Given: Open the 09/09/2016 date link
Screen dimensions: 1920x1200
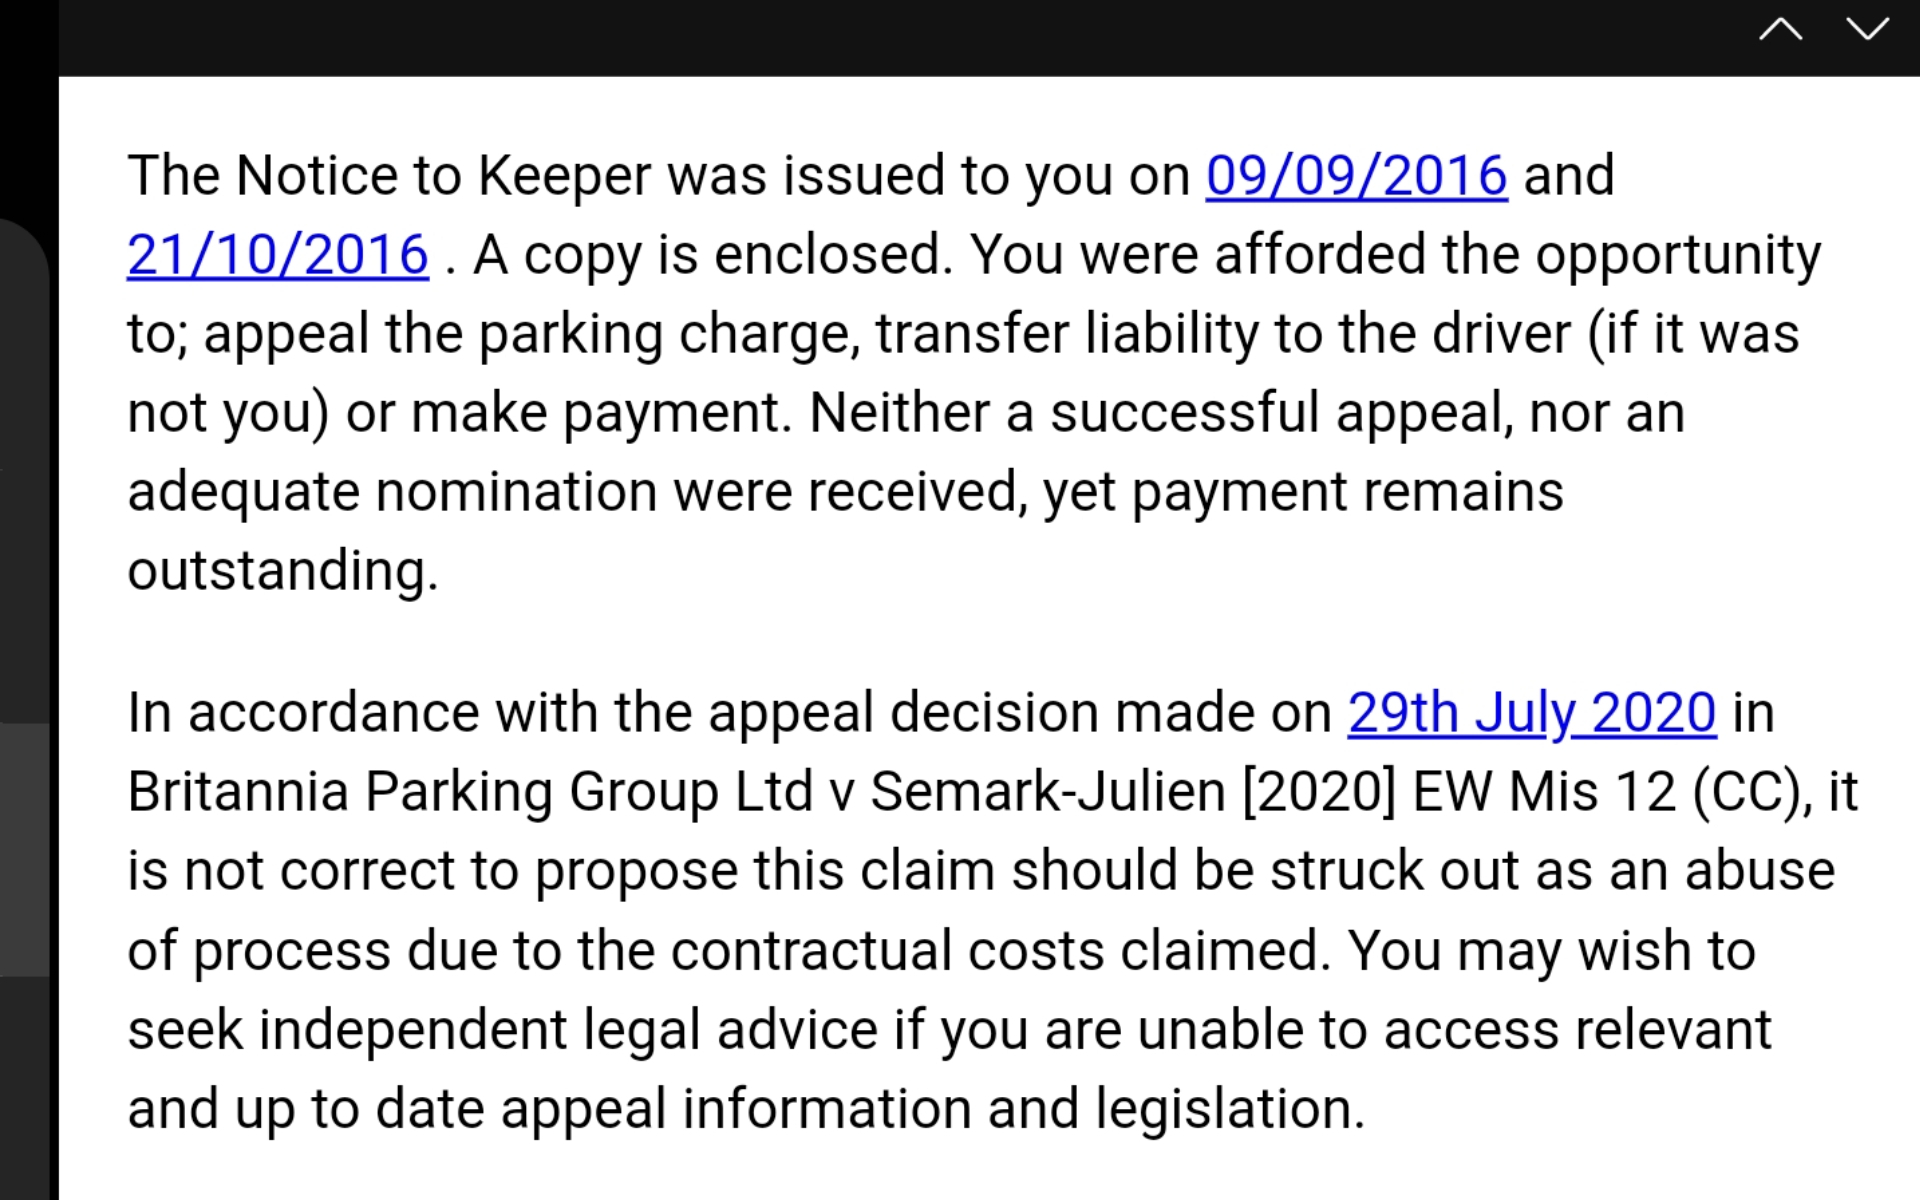Looking at the screenshot, I should pyautogui.click(x=1356, y=176).
